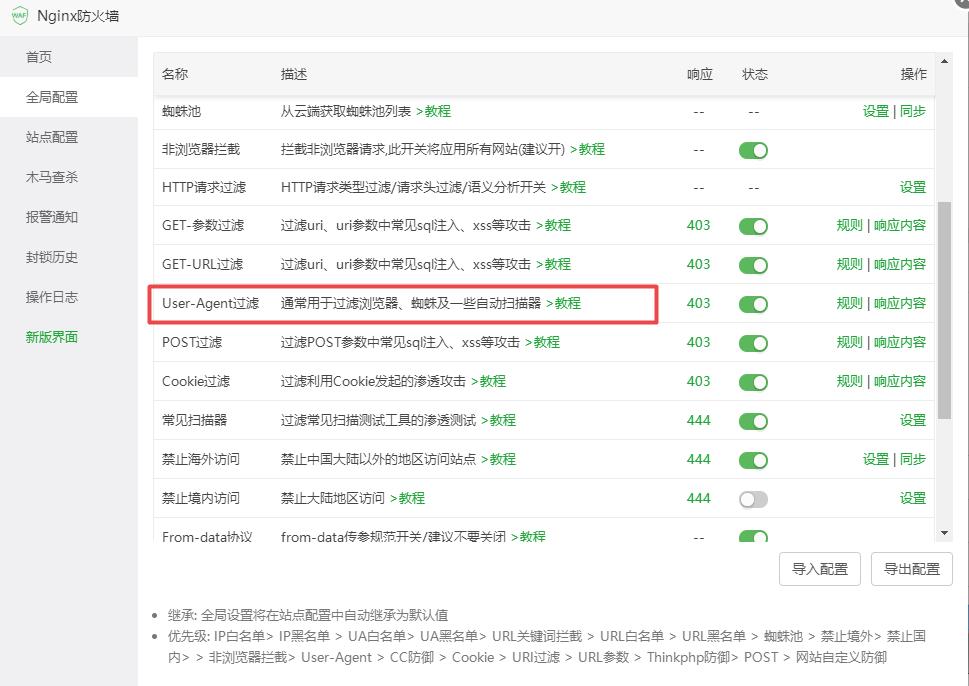This screenshot has height=686, width=969.
Task: Click the 444 response of 常见扫描器
Action: click(698, 420)
